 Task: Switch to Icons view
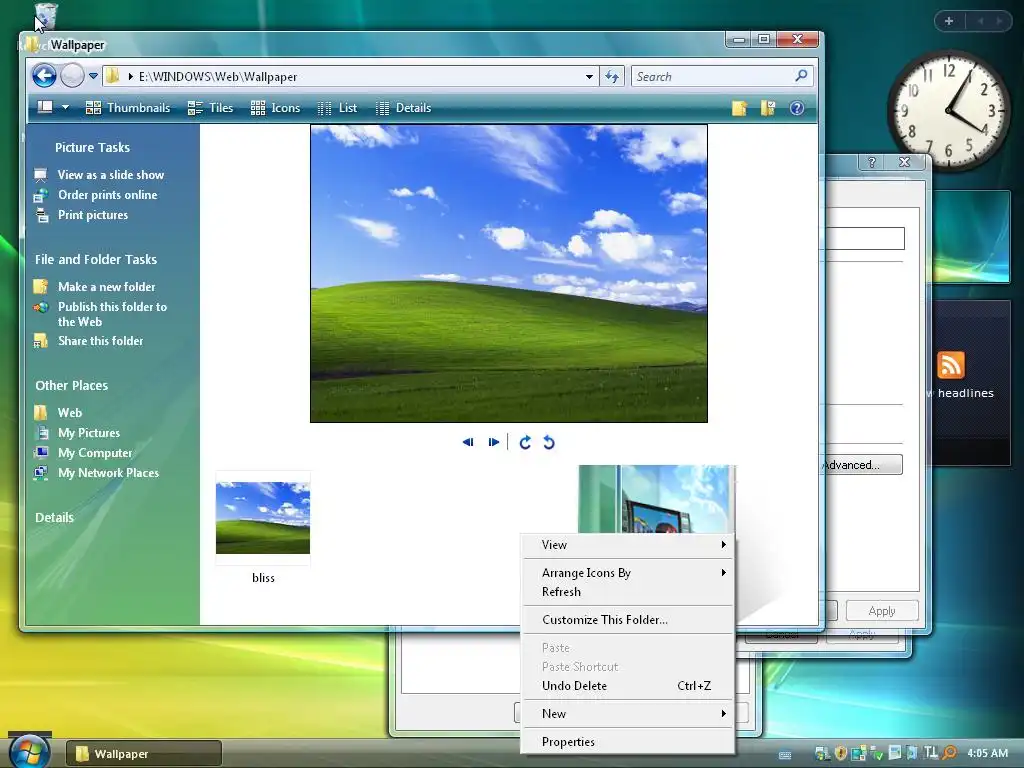(276, 108)
